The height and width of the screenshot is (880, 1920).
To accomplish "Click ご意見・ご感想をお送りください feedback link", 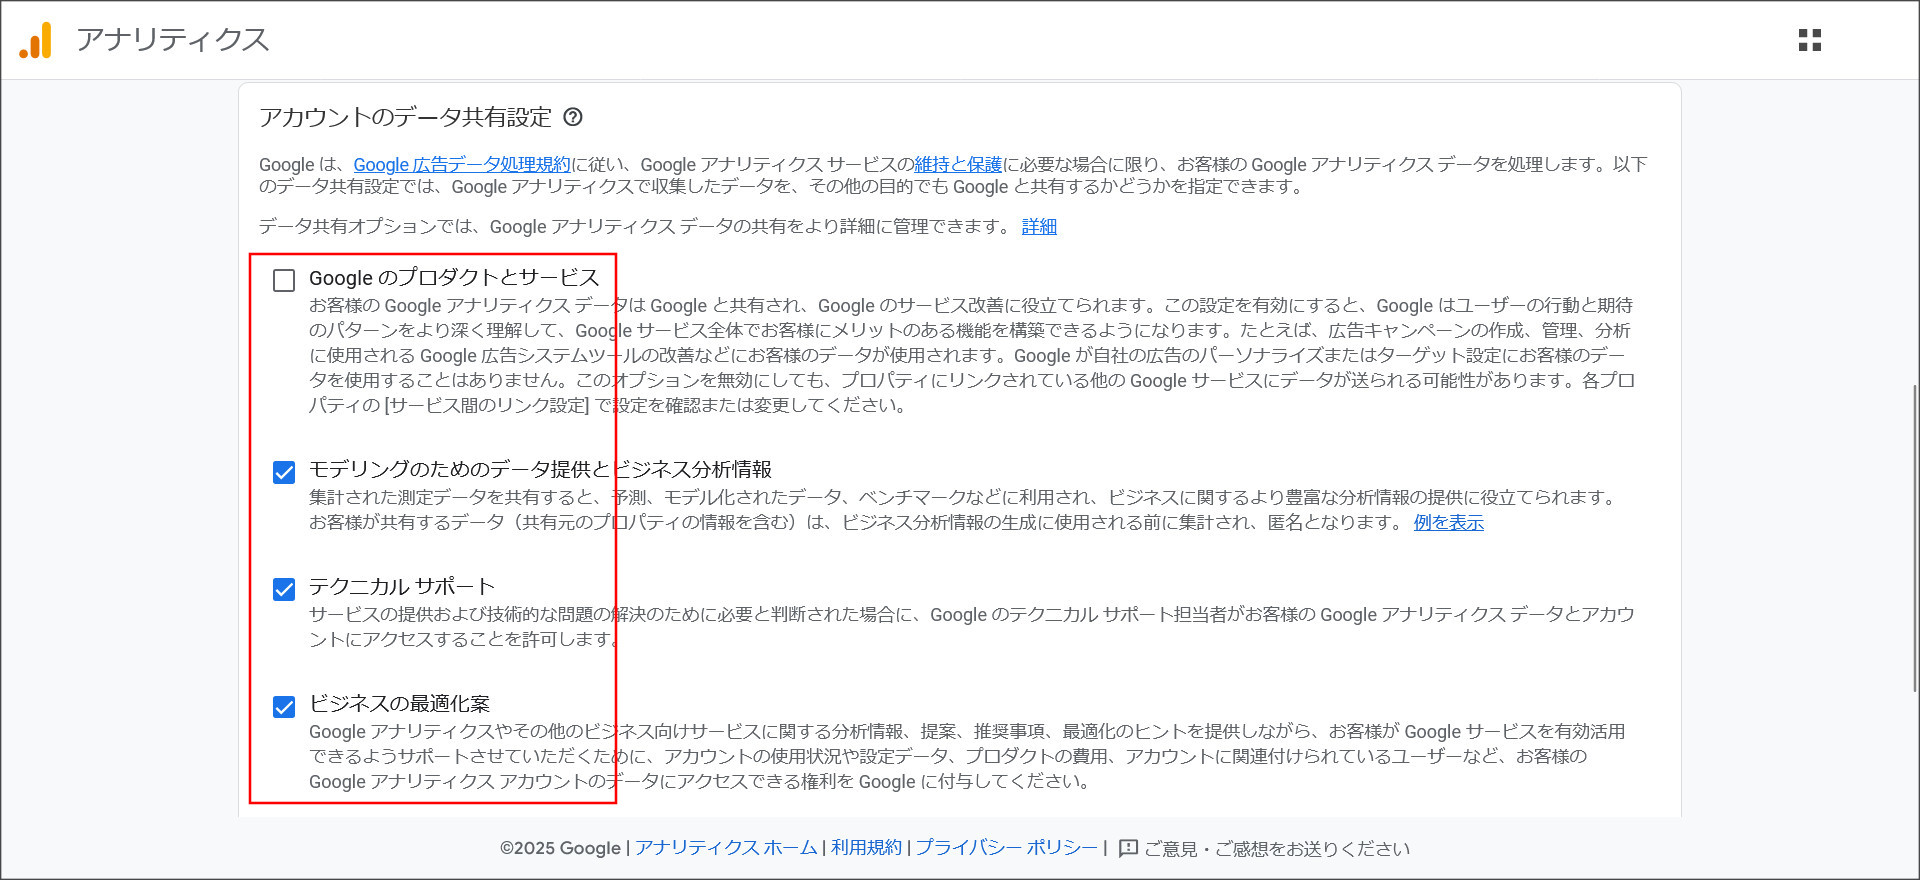I will click(x=1277, y=848).
